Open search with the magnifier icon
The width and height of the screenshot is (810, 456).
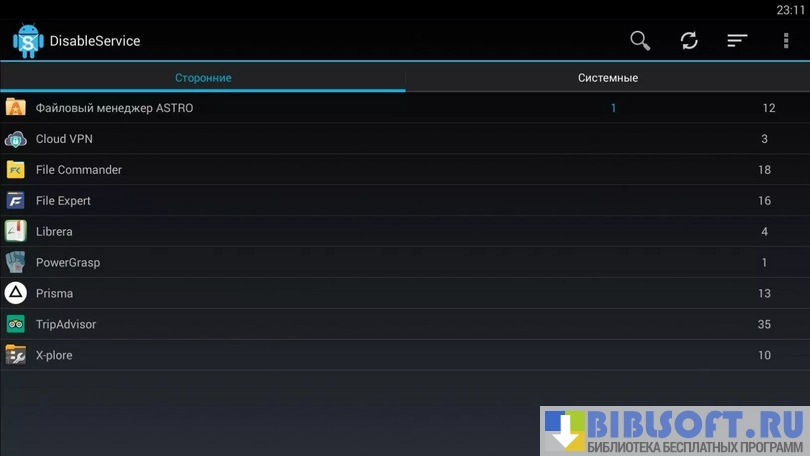click(x=640, y=41)
